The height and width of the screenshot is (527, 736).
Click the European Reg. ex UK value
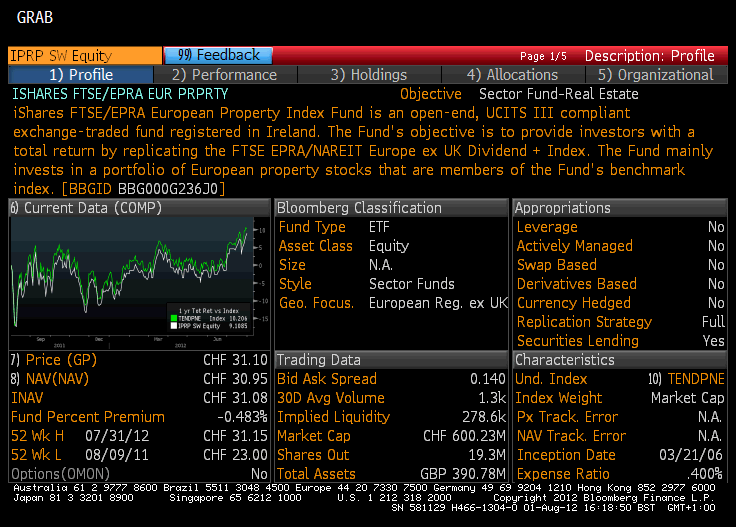(438, 303)
